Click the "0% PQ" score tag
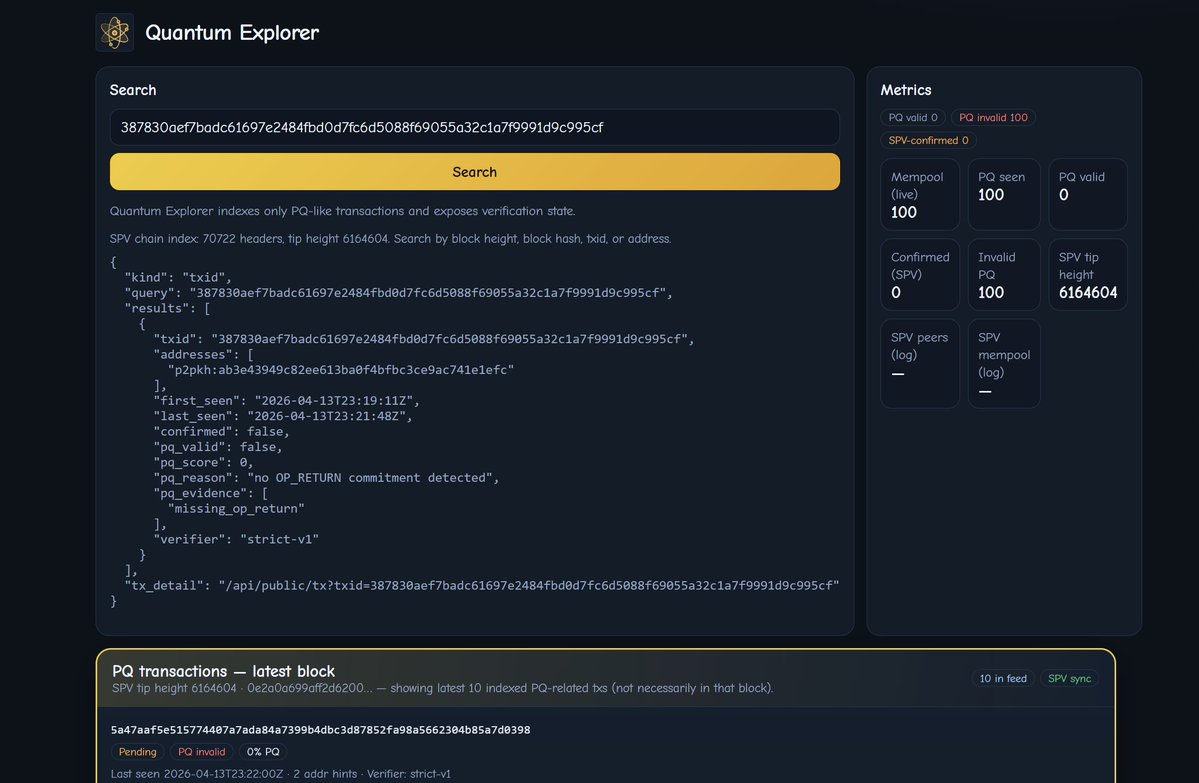This screenshot has width=1199, height=783. [264, 752]
